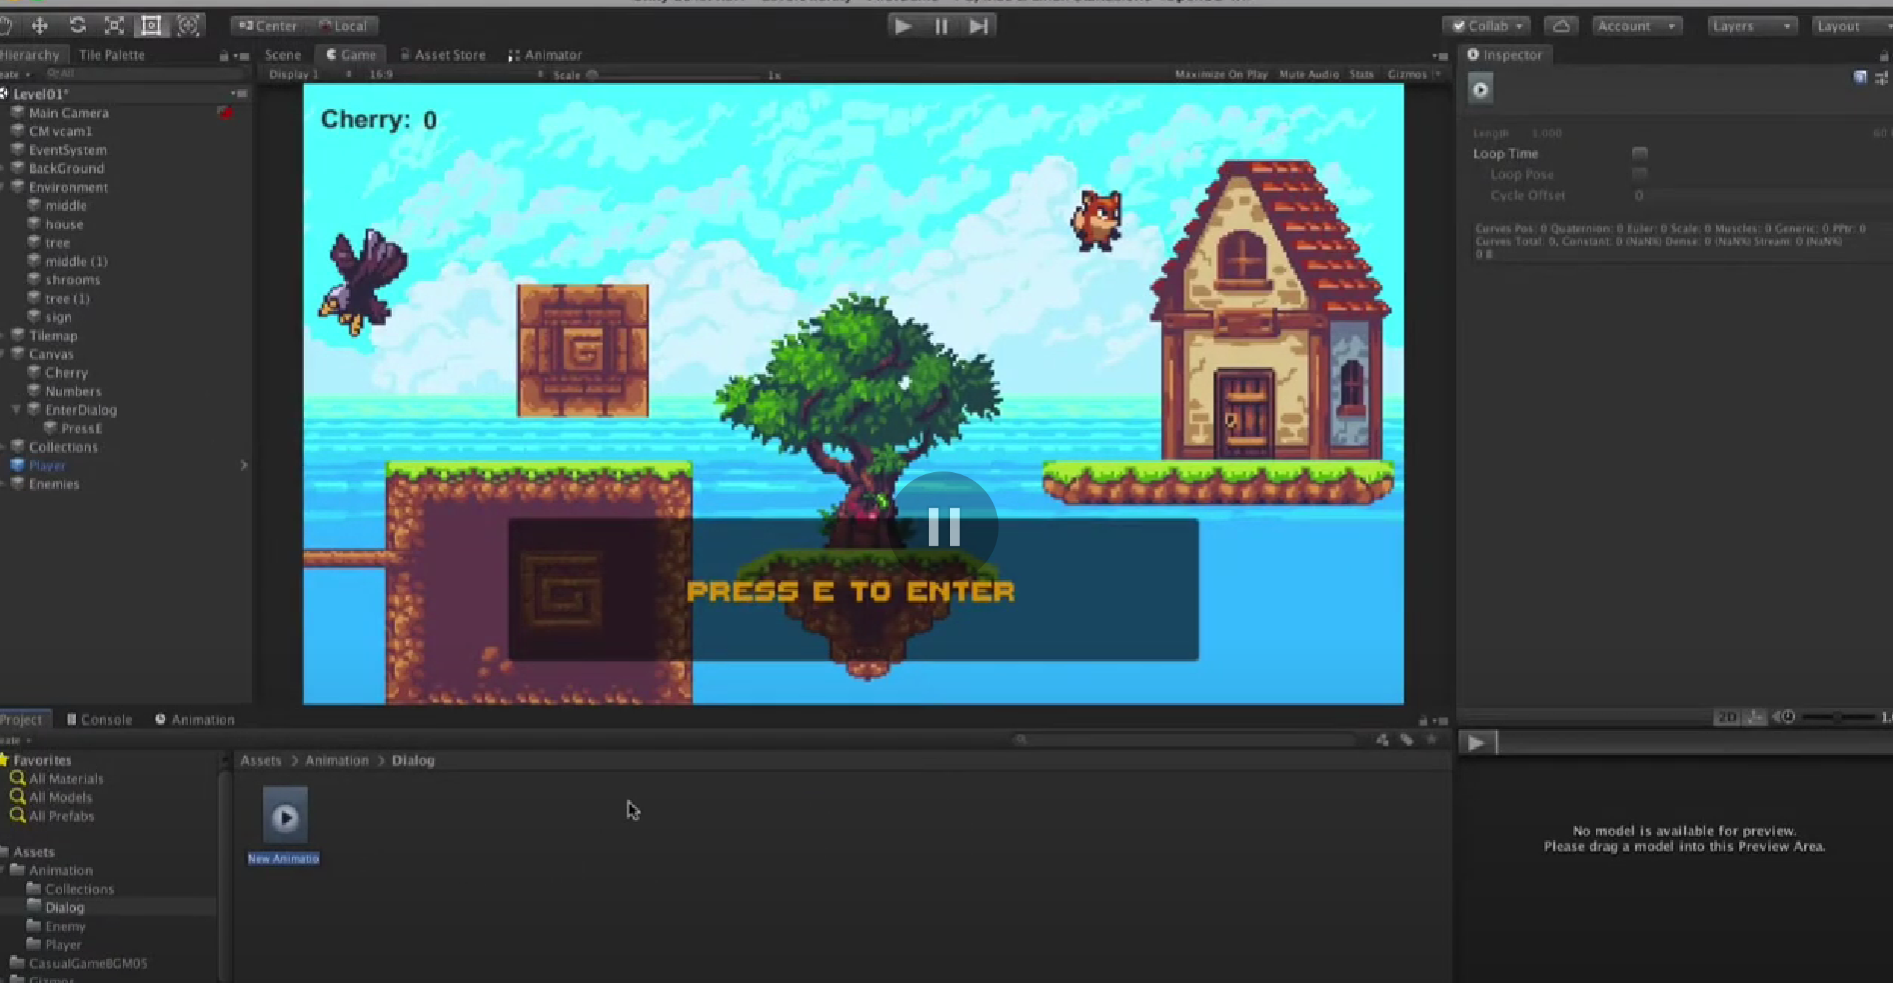The height and width of the screenshot is (983, 1893).
Task: Open the Cloud services button
Action: 1561,26
